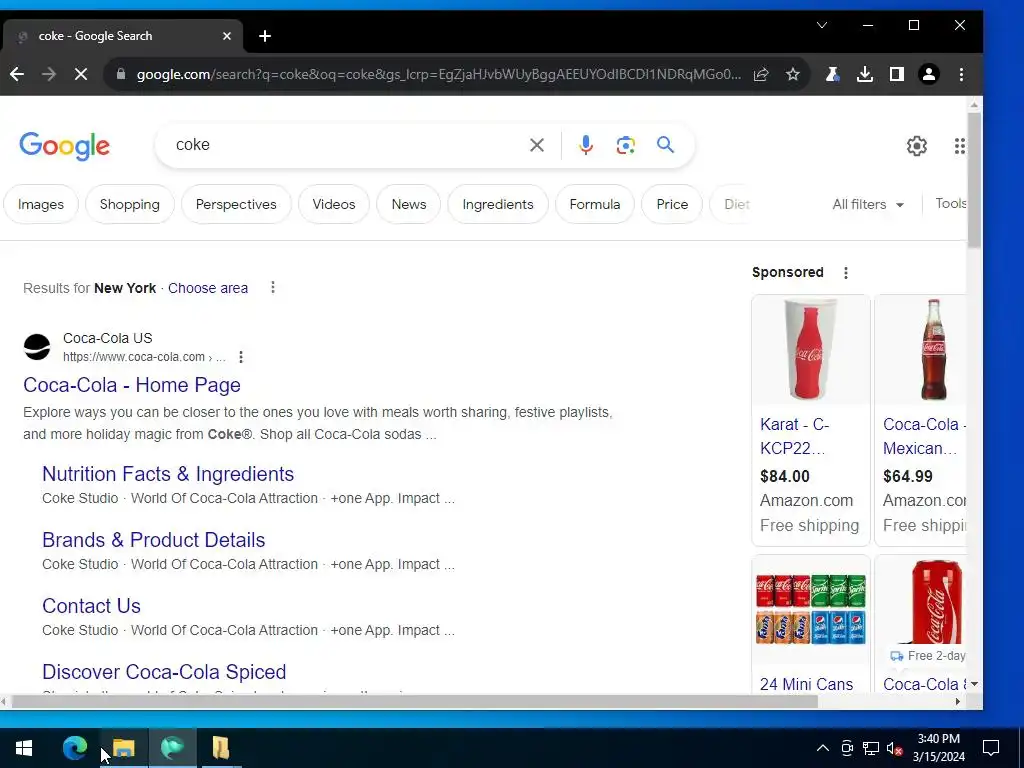Toggle the browser side panel

pos(897,74)
